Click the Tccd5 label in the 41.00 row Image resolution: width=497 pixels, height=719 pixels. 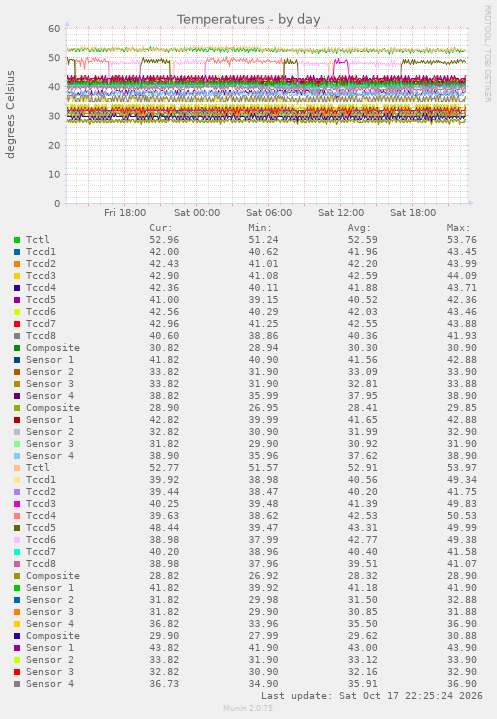click(41, 299)
